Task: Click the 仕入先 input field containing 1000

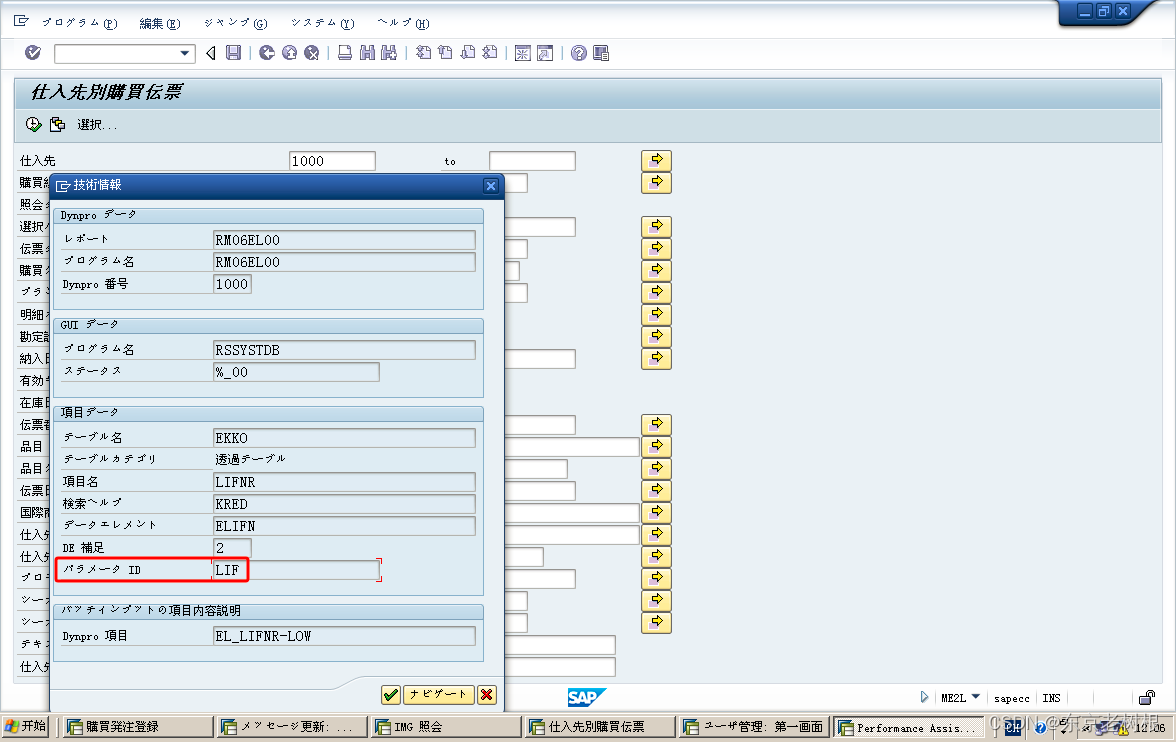Action: coord(332,160)
